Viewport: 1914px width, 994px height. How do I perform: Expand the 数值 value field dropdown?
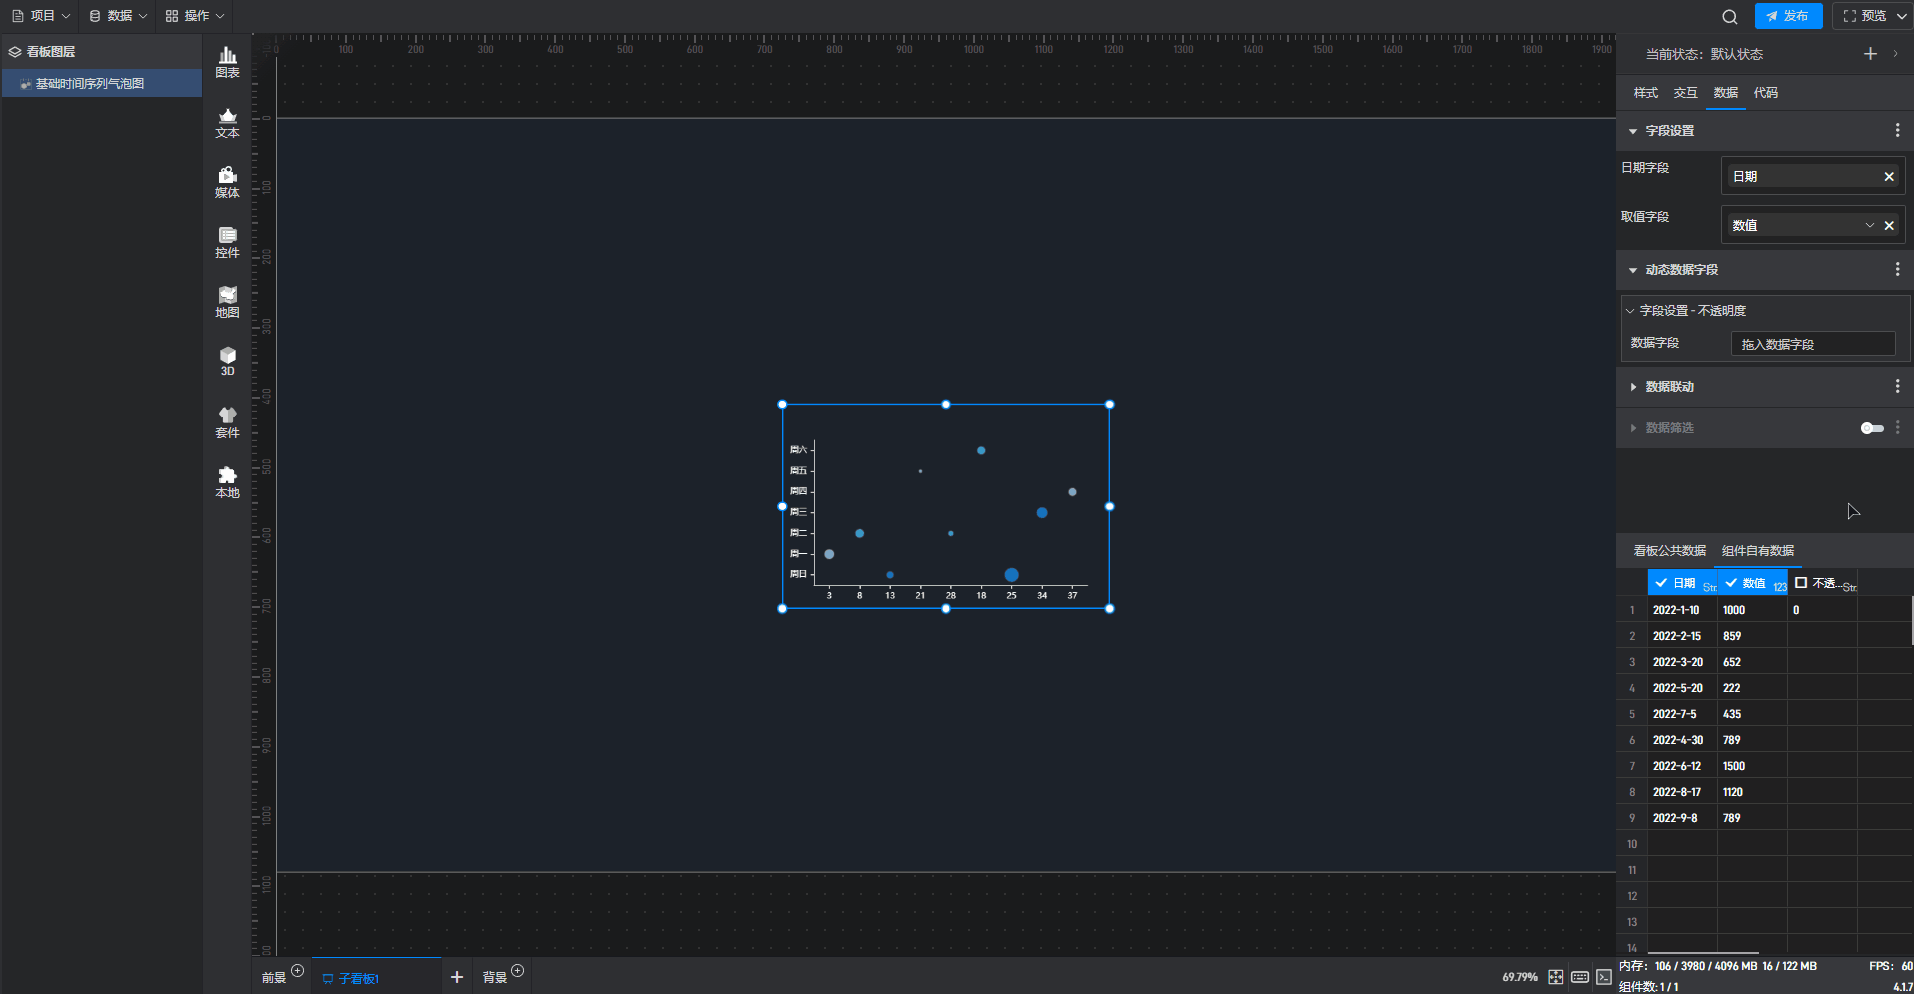coord(1869,226)
